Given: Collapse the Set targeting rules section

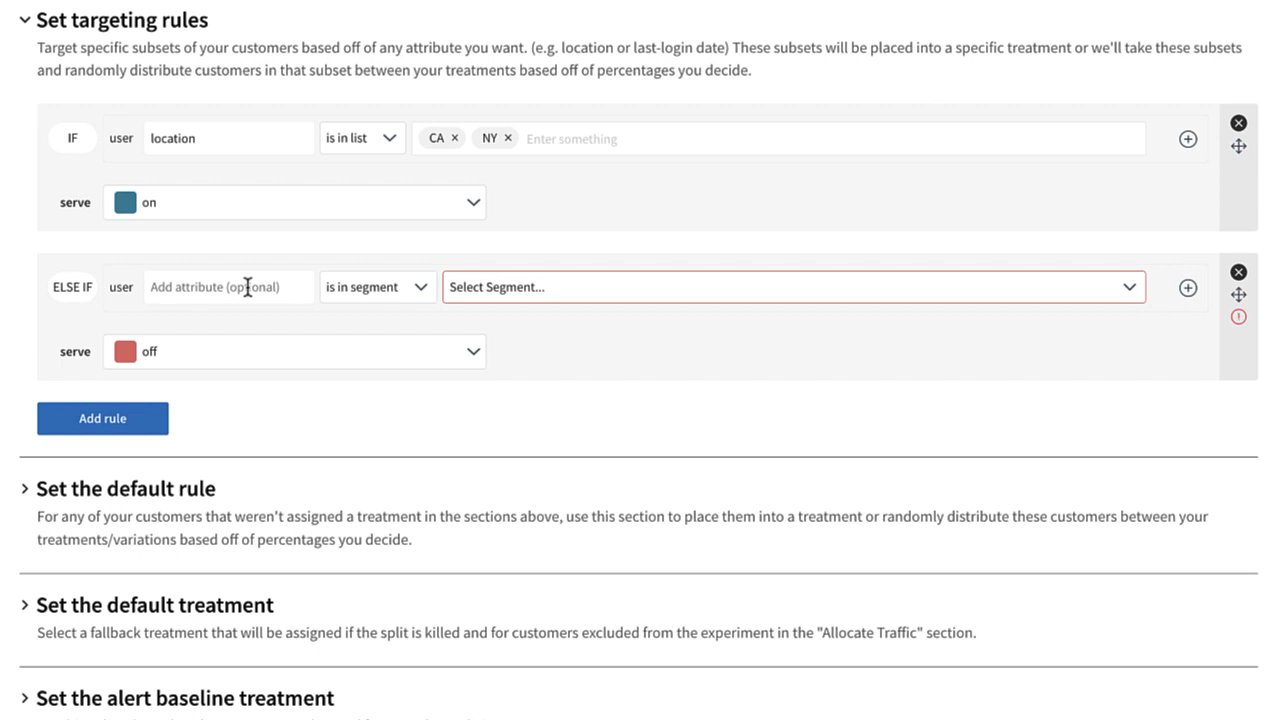Looking at the screenshot, I should [25, 20].
